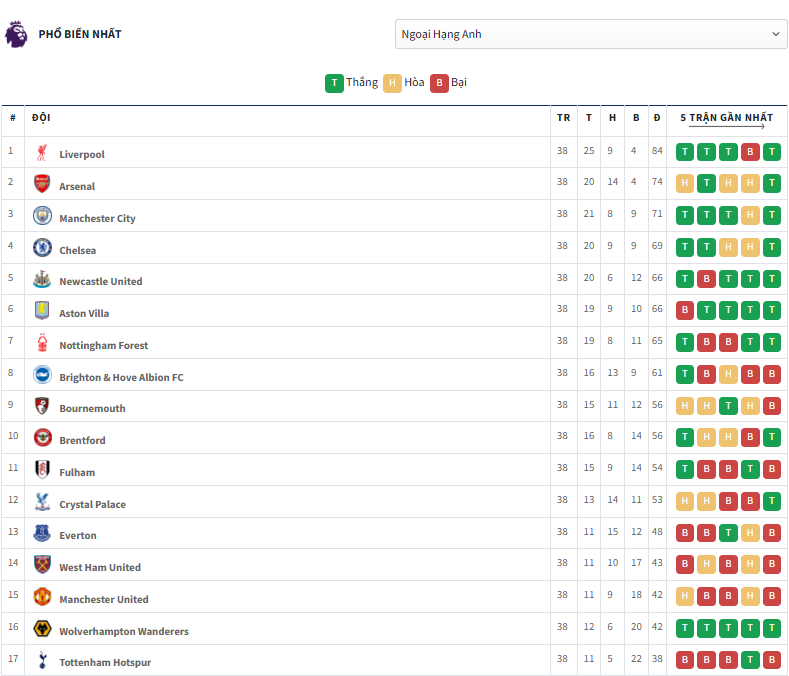Click the Arsenal club crest
This screenshot has height=676, width=789.
tap(42, 184)
